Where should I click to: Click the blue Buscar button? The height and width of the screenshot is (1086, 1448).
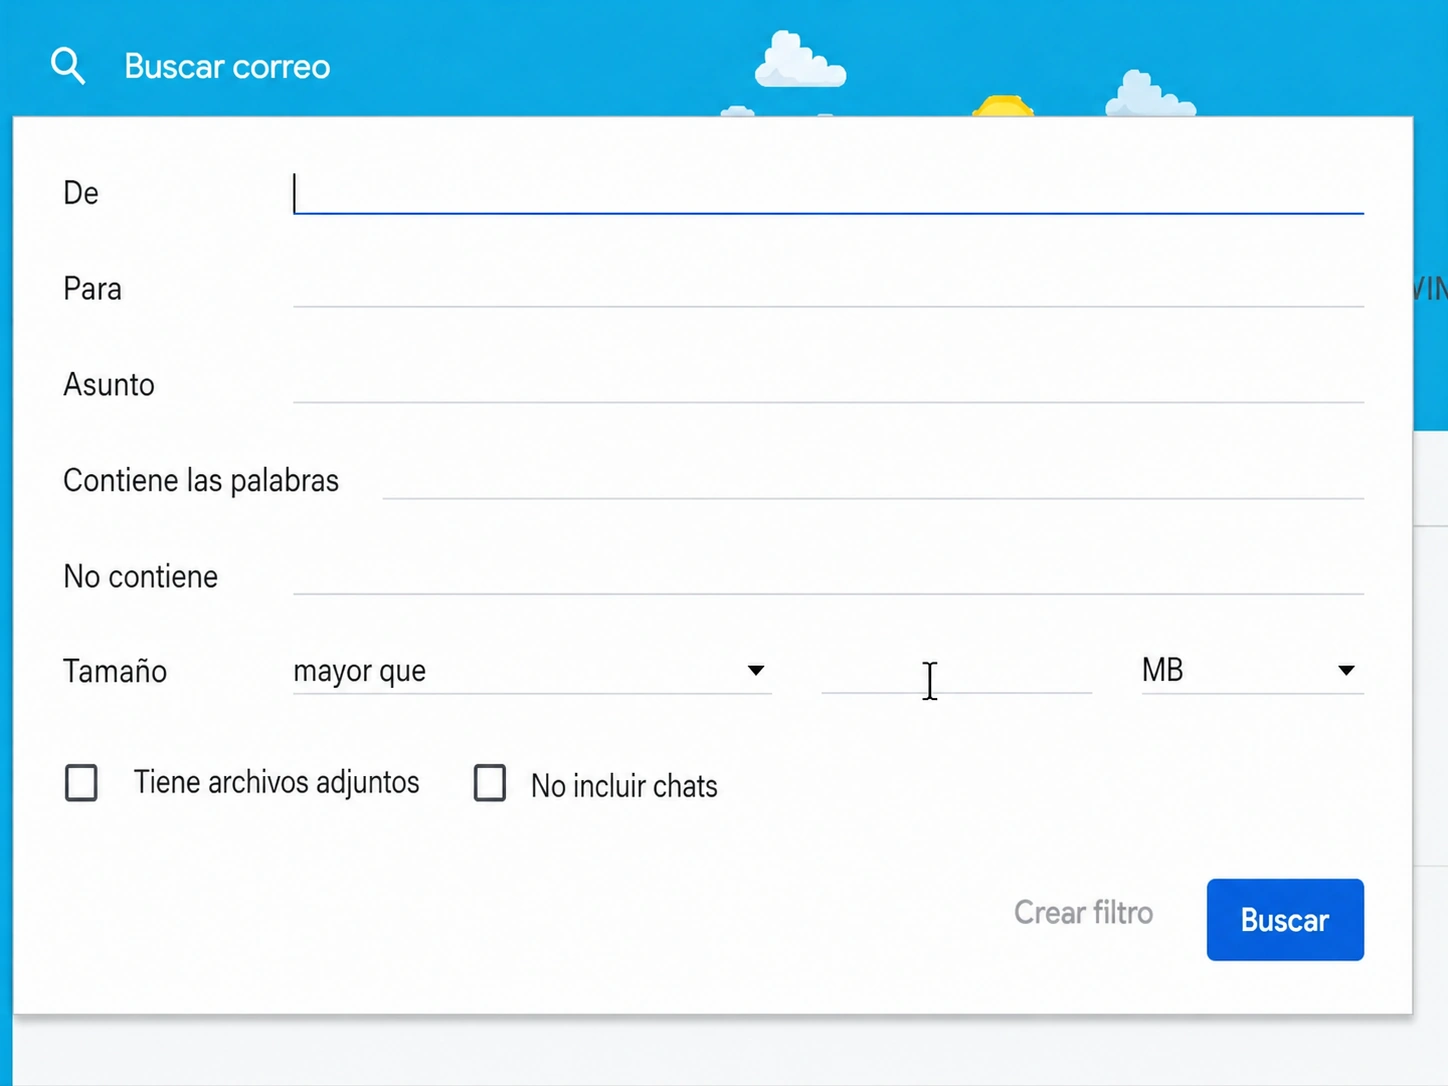coord(1285,920)
